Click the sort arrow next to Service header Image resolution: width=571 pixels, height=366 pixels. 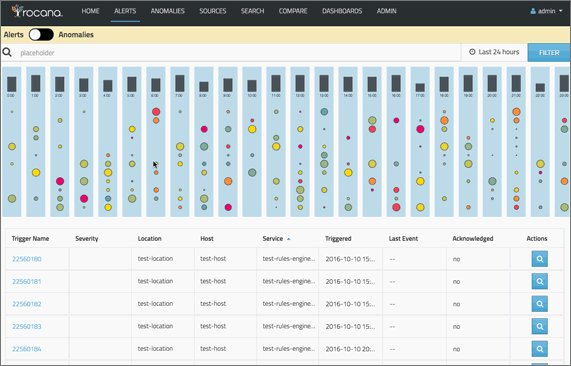pos(289,239)
